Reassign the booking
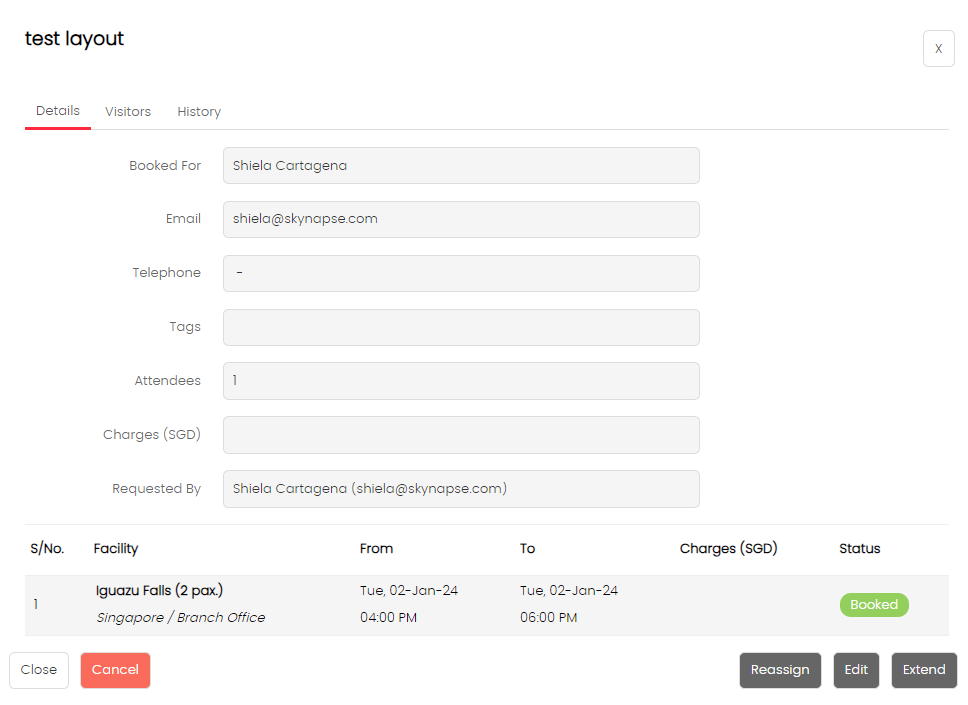Screen dimensions: 968x705 point(780,670)
